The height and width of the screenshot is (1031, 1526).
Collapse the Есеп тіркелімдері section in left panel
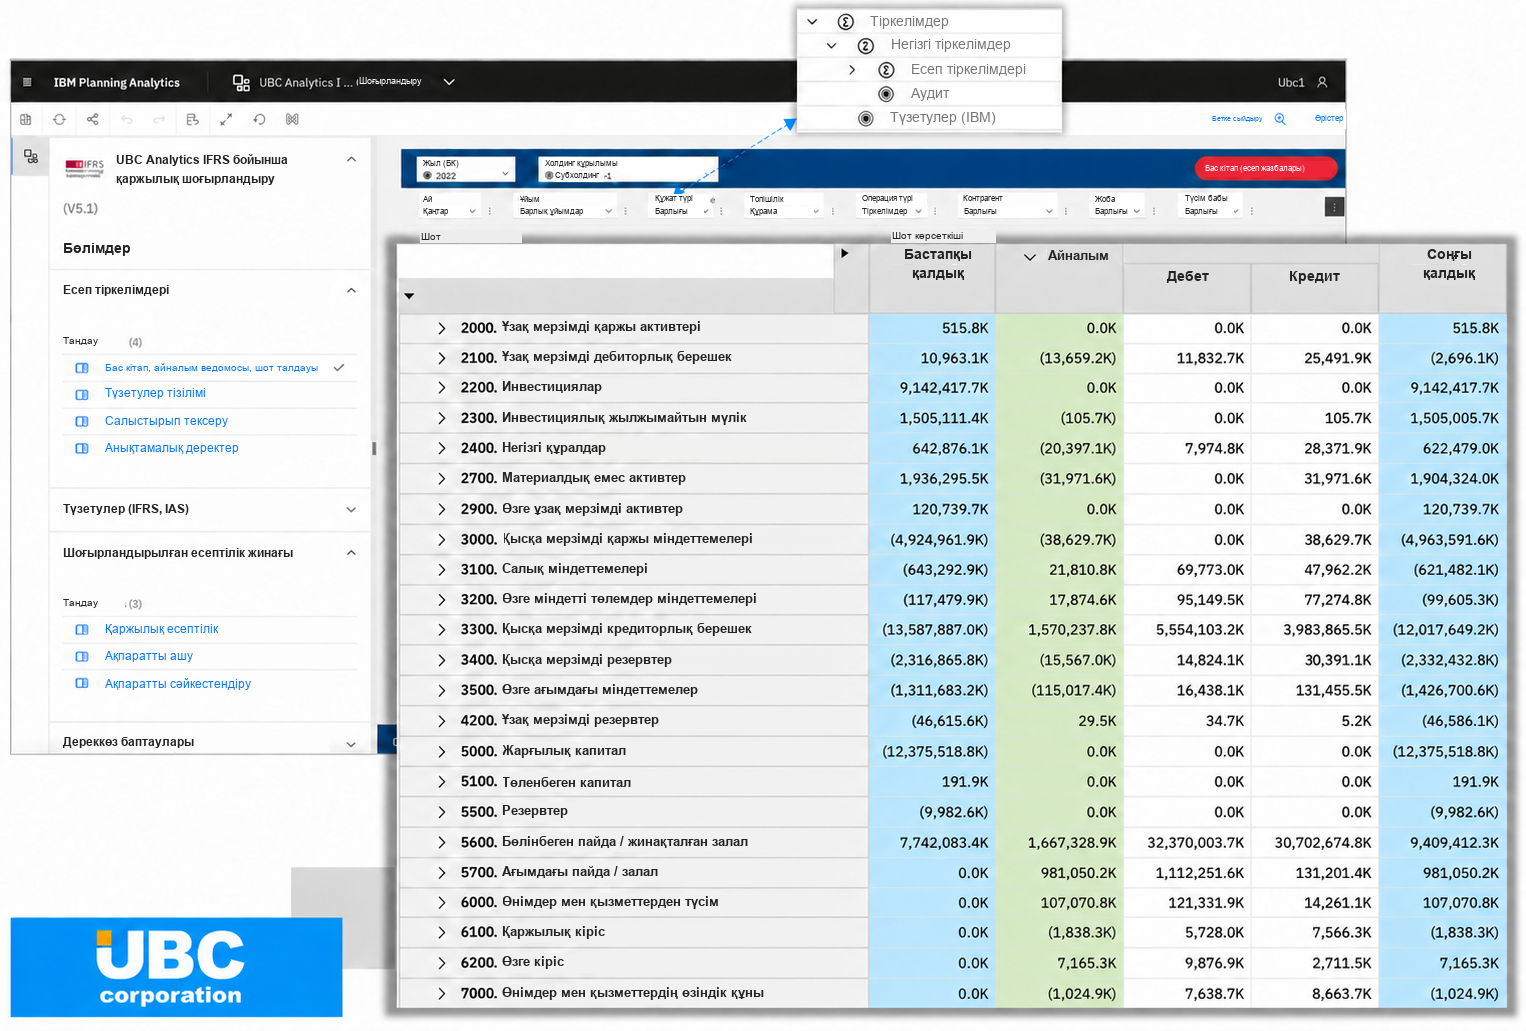point(351,290)
